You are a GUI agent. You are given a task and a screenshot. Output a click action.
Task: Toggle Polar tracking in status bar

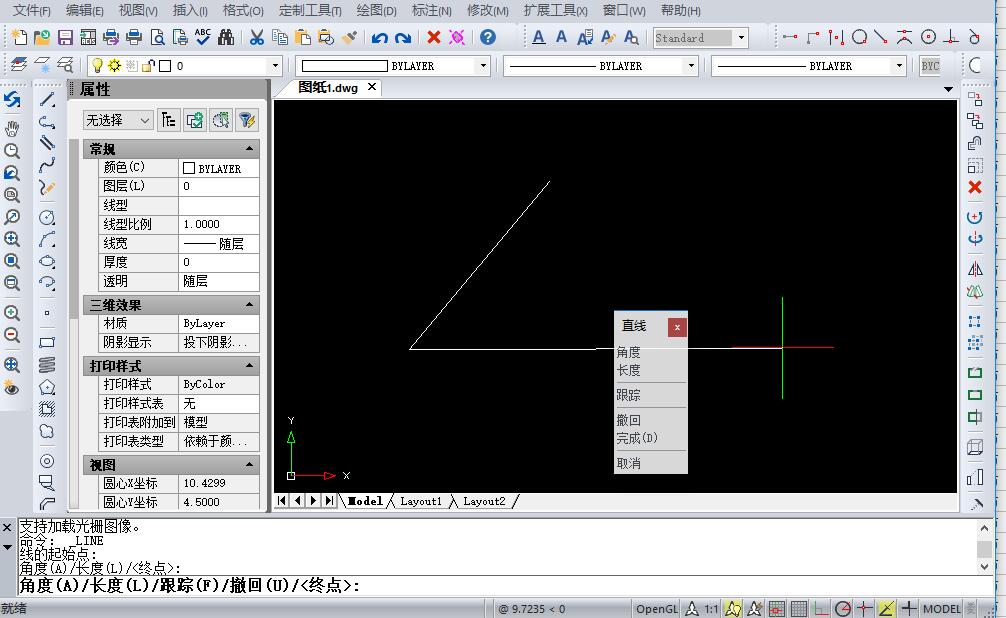click(843, 608)
